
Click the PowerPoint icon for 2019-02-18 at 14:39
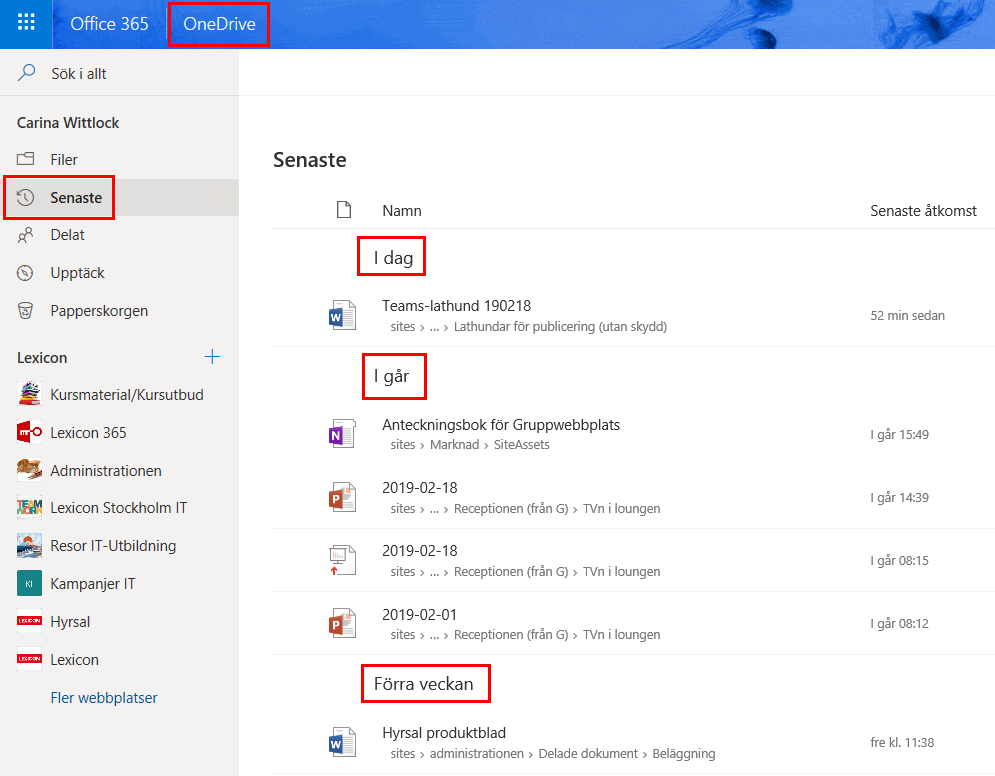point(343,497)
